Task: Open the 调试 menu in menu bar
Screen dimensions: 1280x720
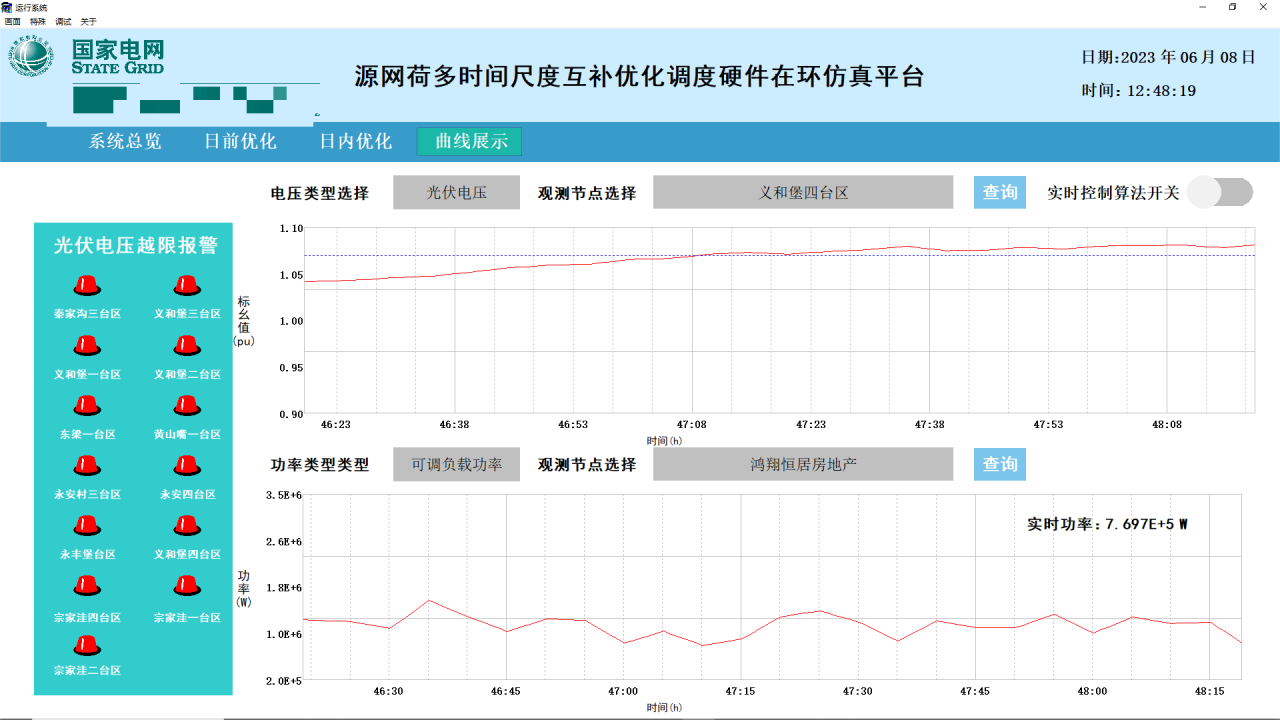Action: point(63,21)
